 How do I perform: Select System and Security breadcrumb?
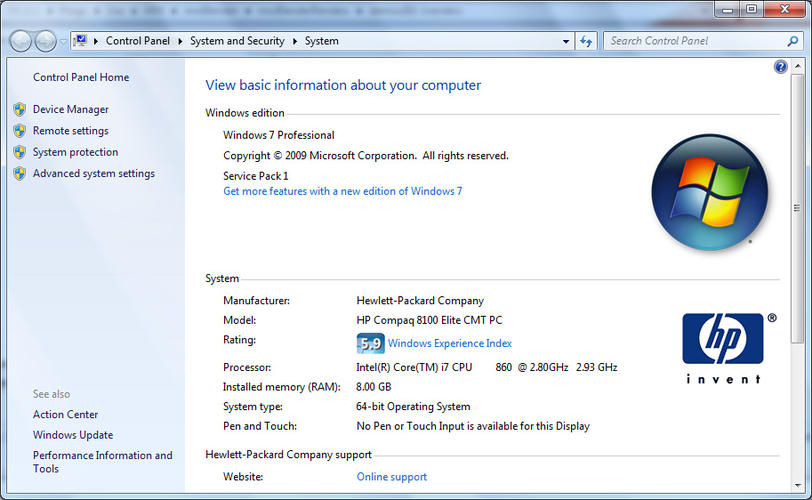point(237,41)
